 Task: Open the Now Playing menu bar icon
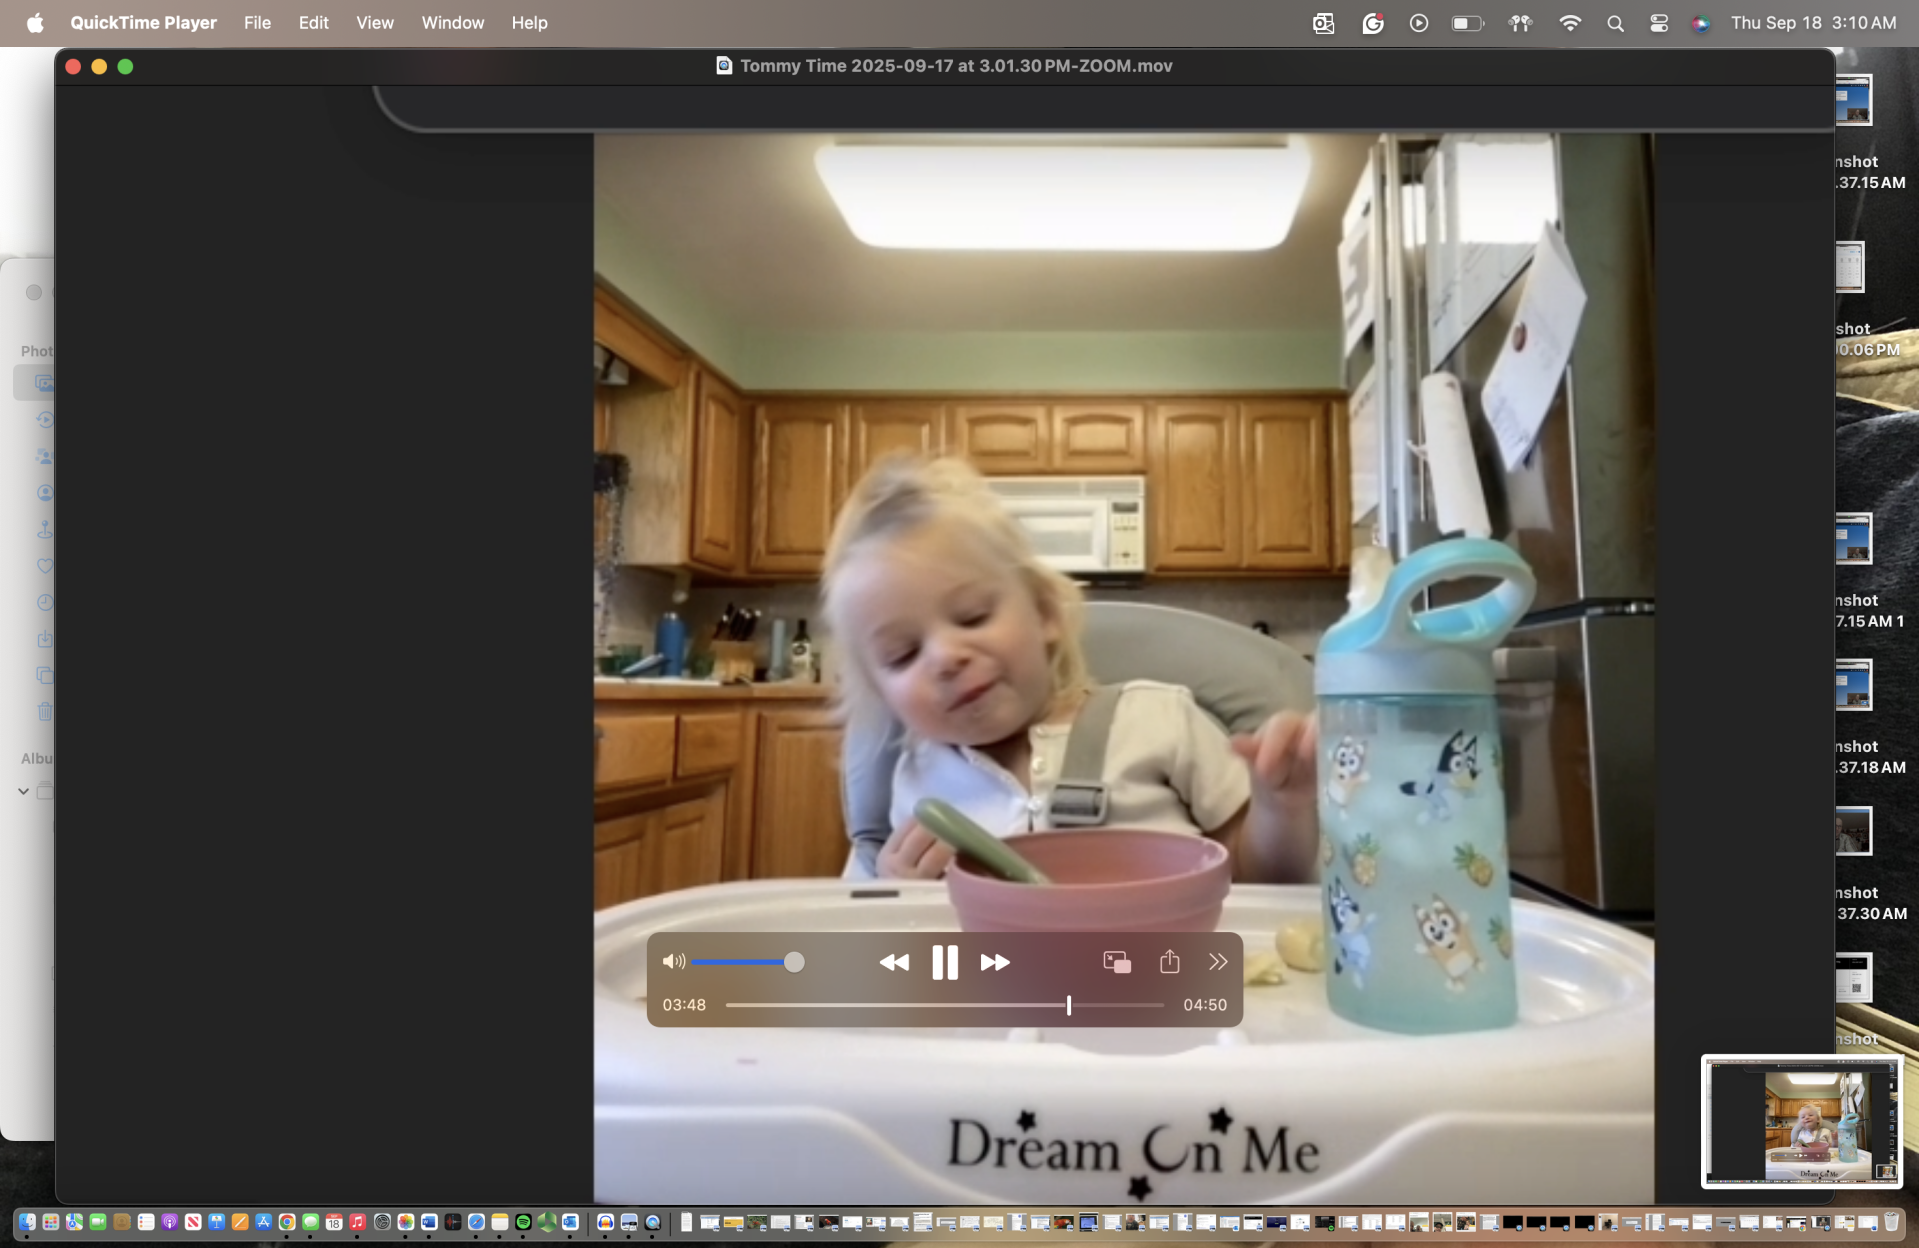click(x=1418, y=23)
